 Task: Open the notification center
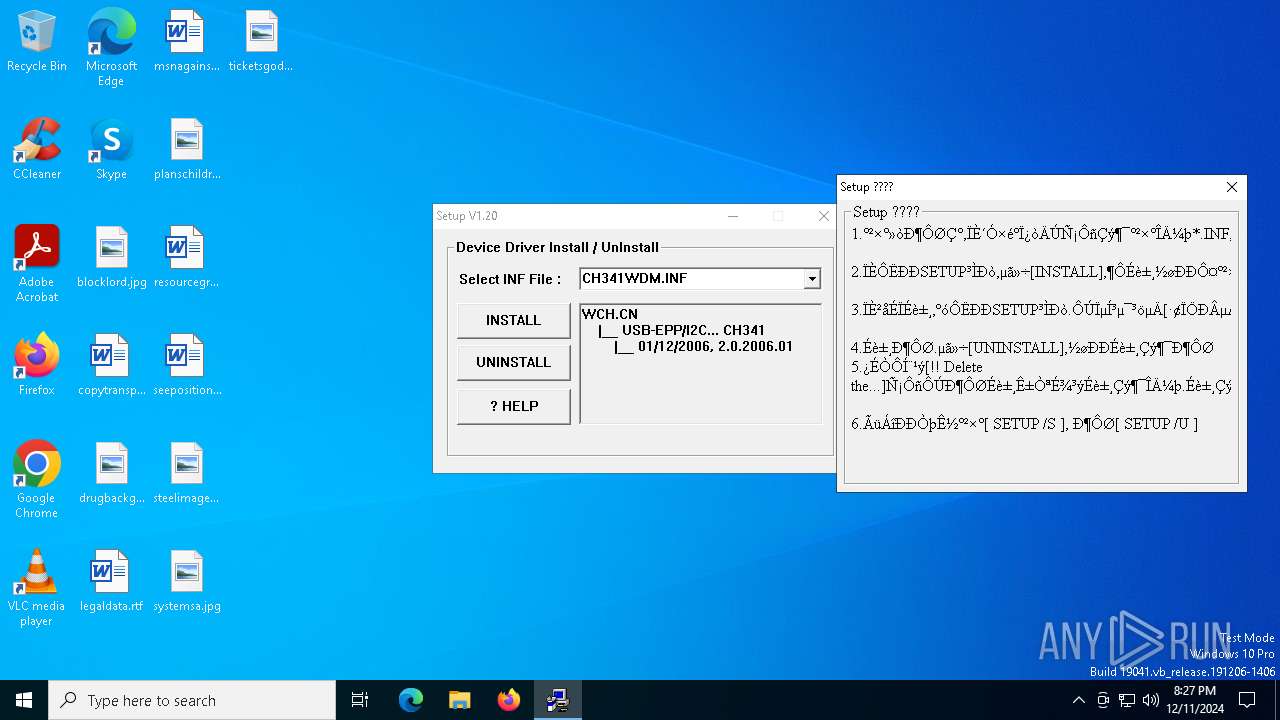(1247, 700)
